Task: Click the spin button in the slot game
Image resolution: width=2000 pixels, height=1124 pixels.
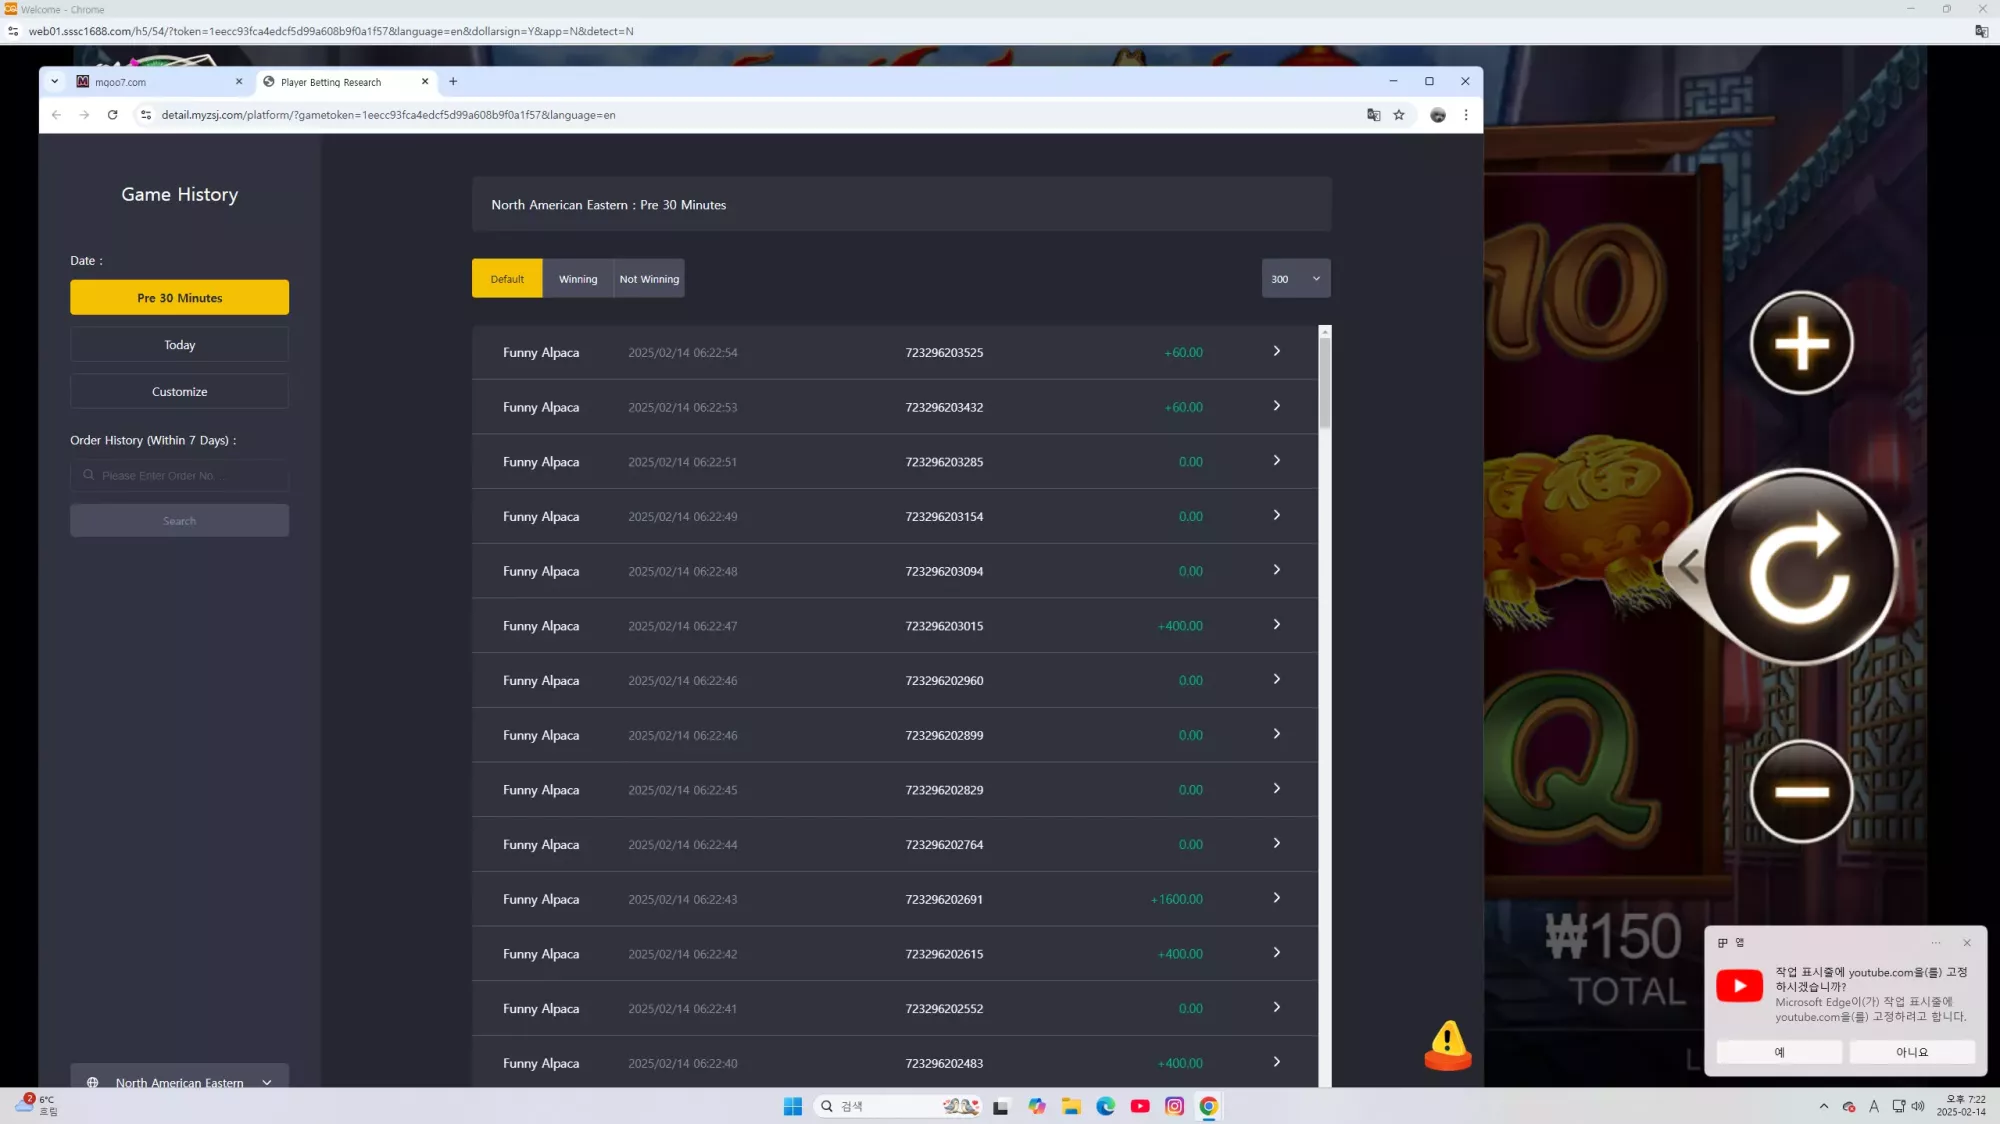Action: point(1799,567)
